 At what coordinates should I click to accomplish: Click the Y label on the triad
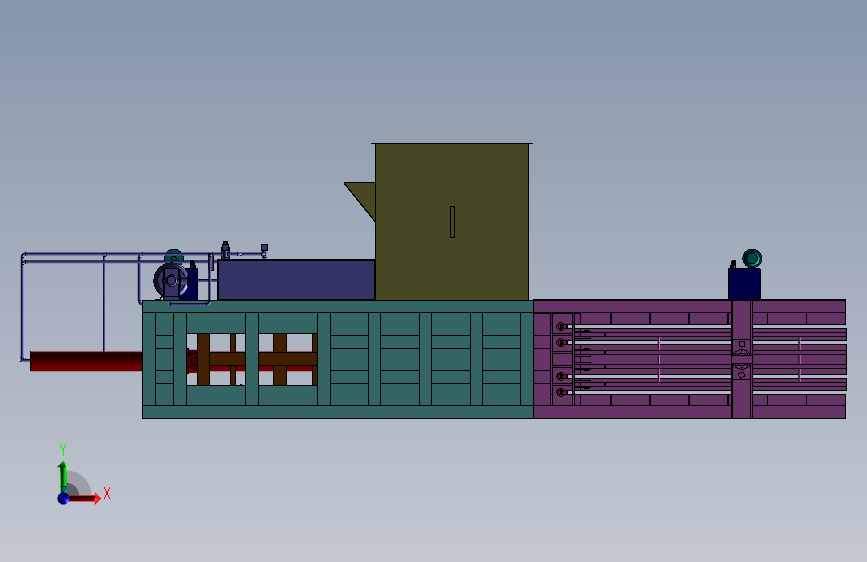(63, 449)
